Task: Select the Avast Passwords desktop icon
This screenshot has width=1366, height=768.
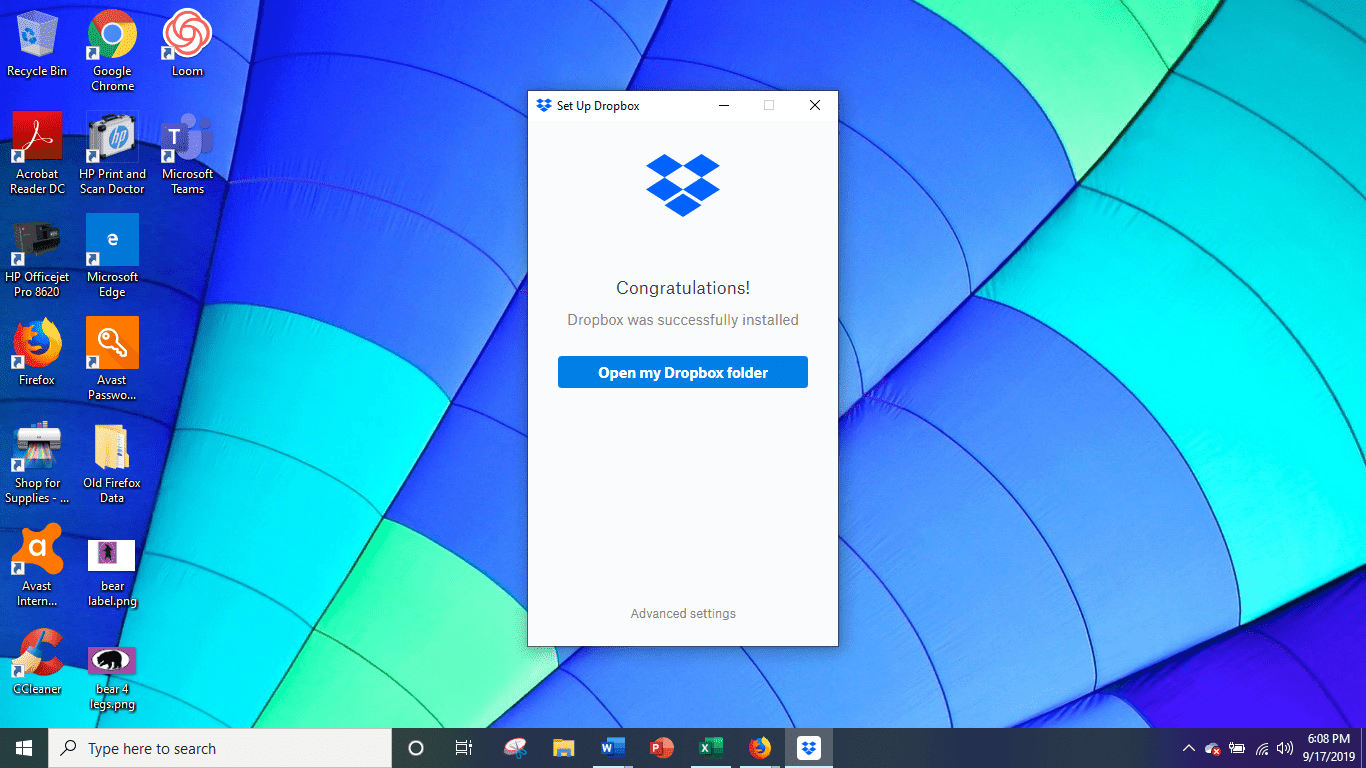Action: coord(112,359)
